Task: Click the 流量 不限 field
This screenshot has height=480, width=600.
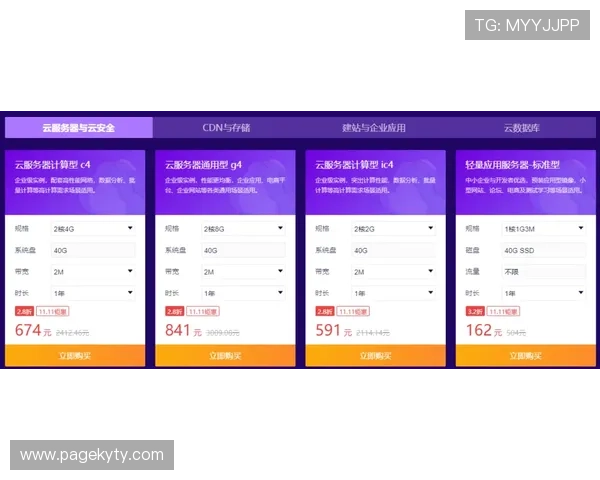Action: tap(544, 271)
